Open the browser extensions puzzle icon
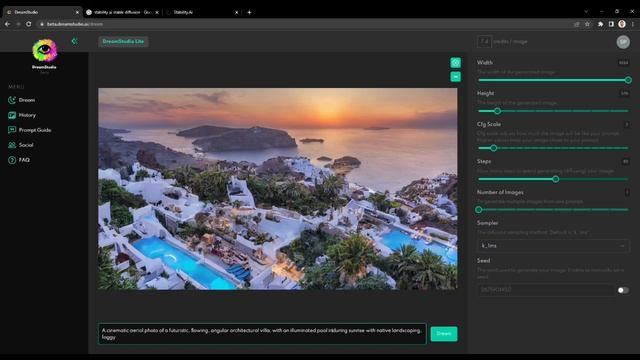Screen dimensions: 640x360 point(600,24)
